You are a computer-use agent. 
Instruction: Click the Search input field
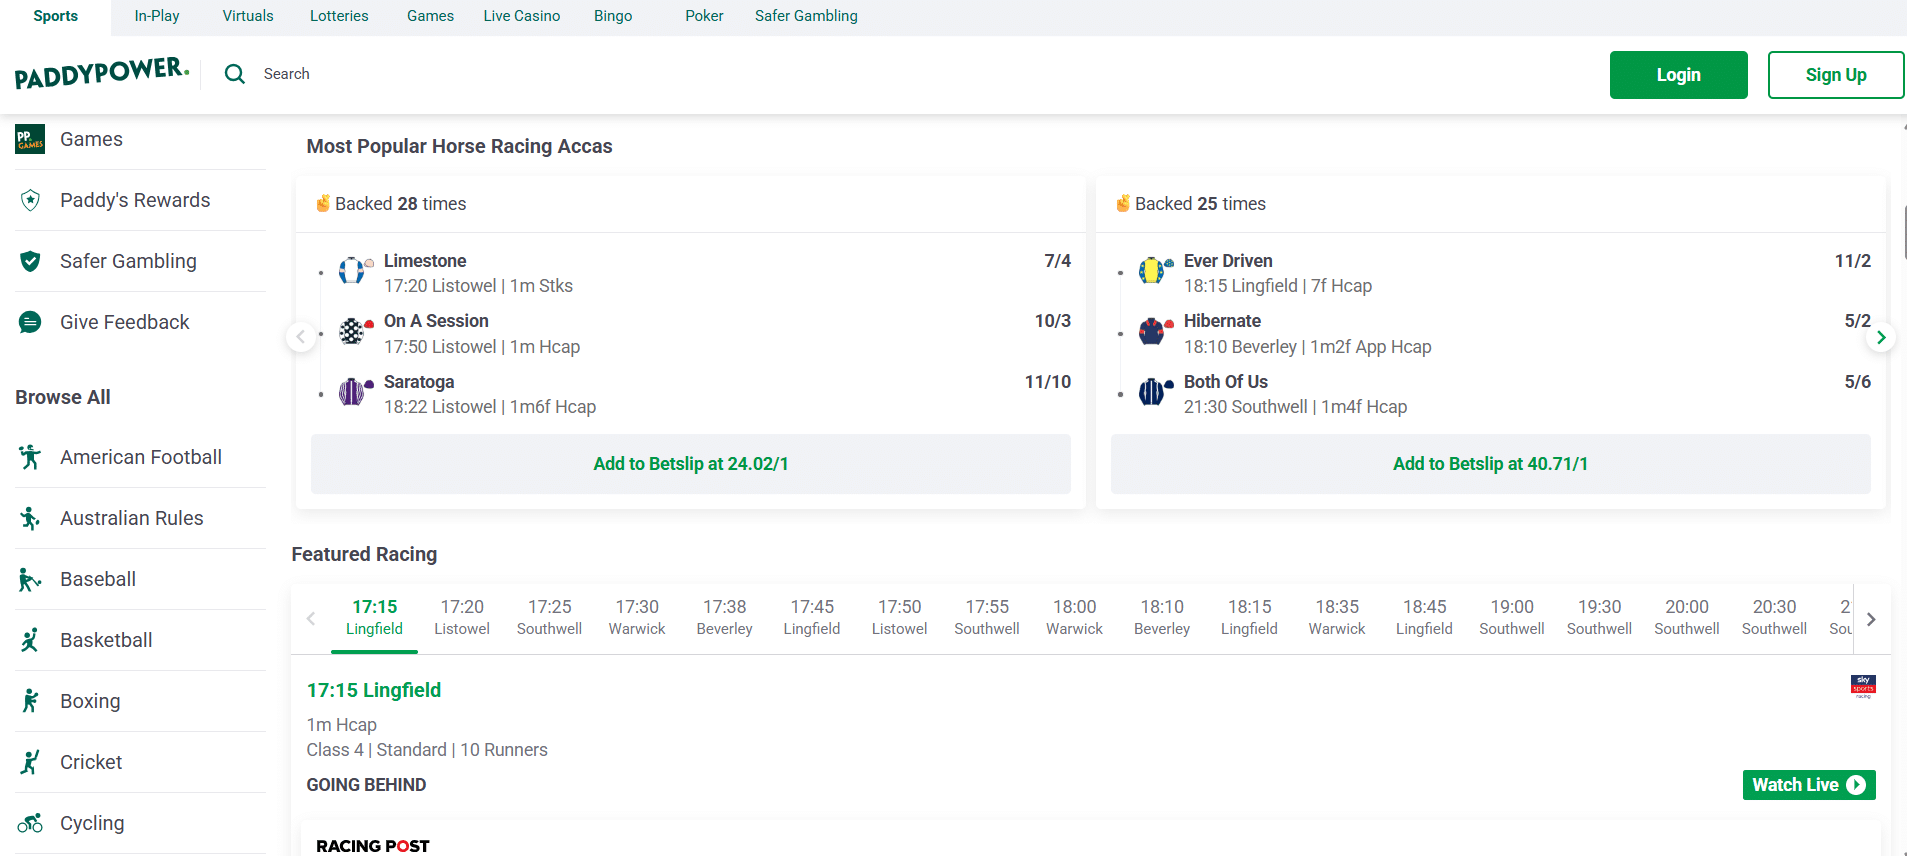[287, 74]
